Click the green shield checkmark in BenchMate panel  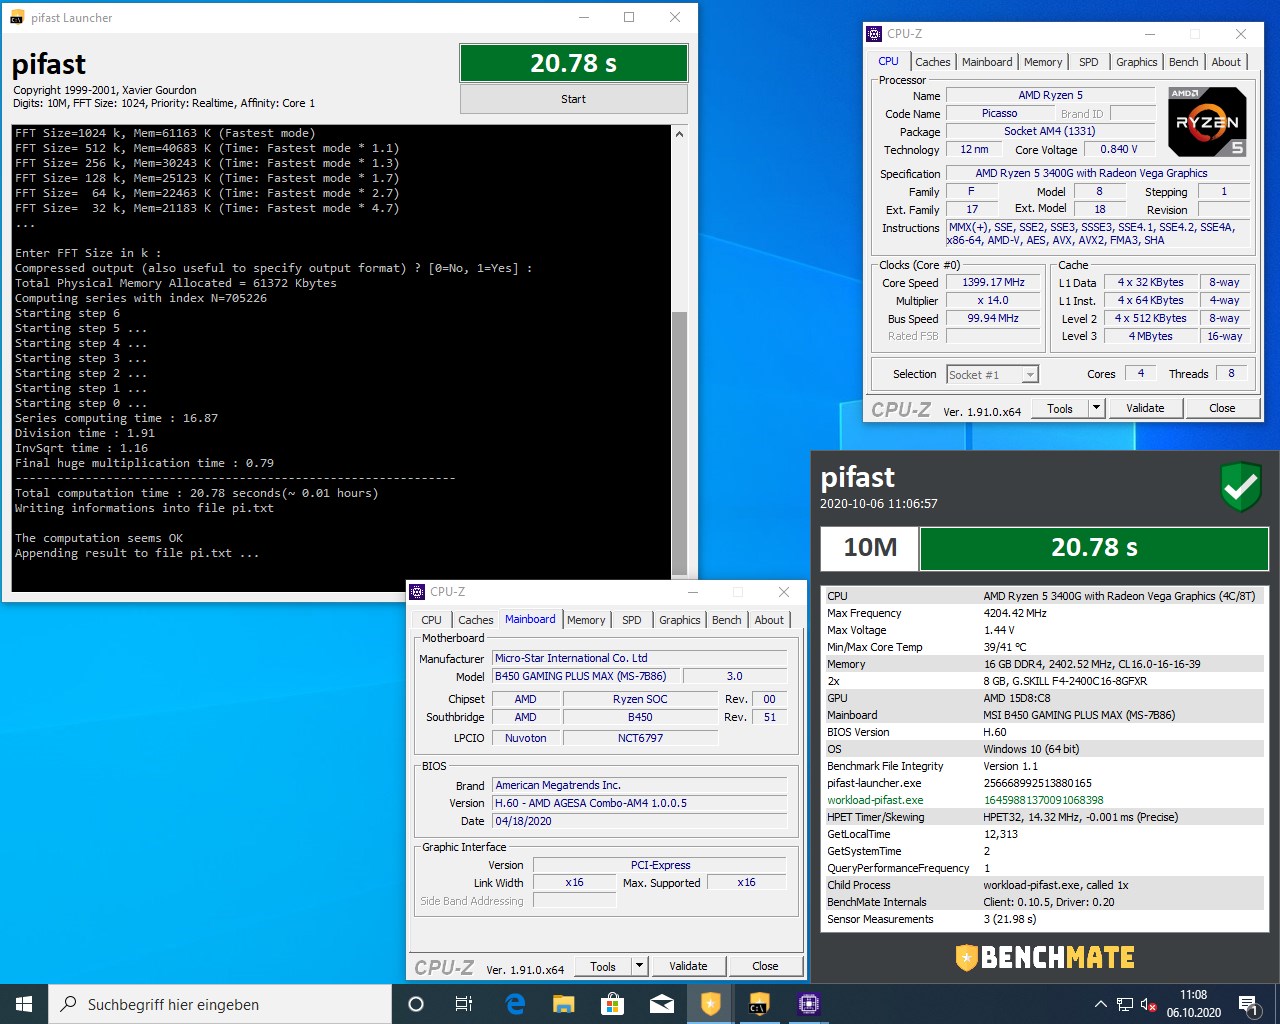tap(1241, 487)
